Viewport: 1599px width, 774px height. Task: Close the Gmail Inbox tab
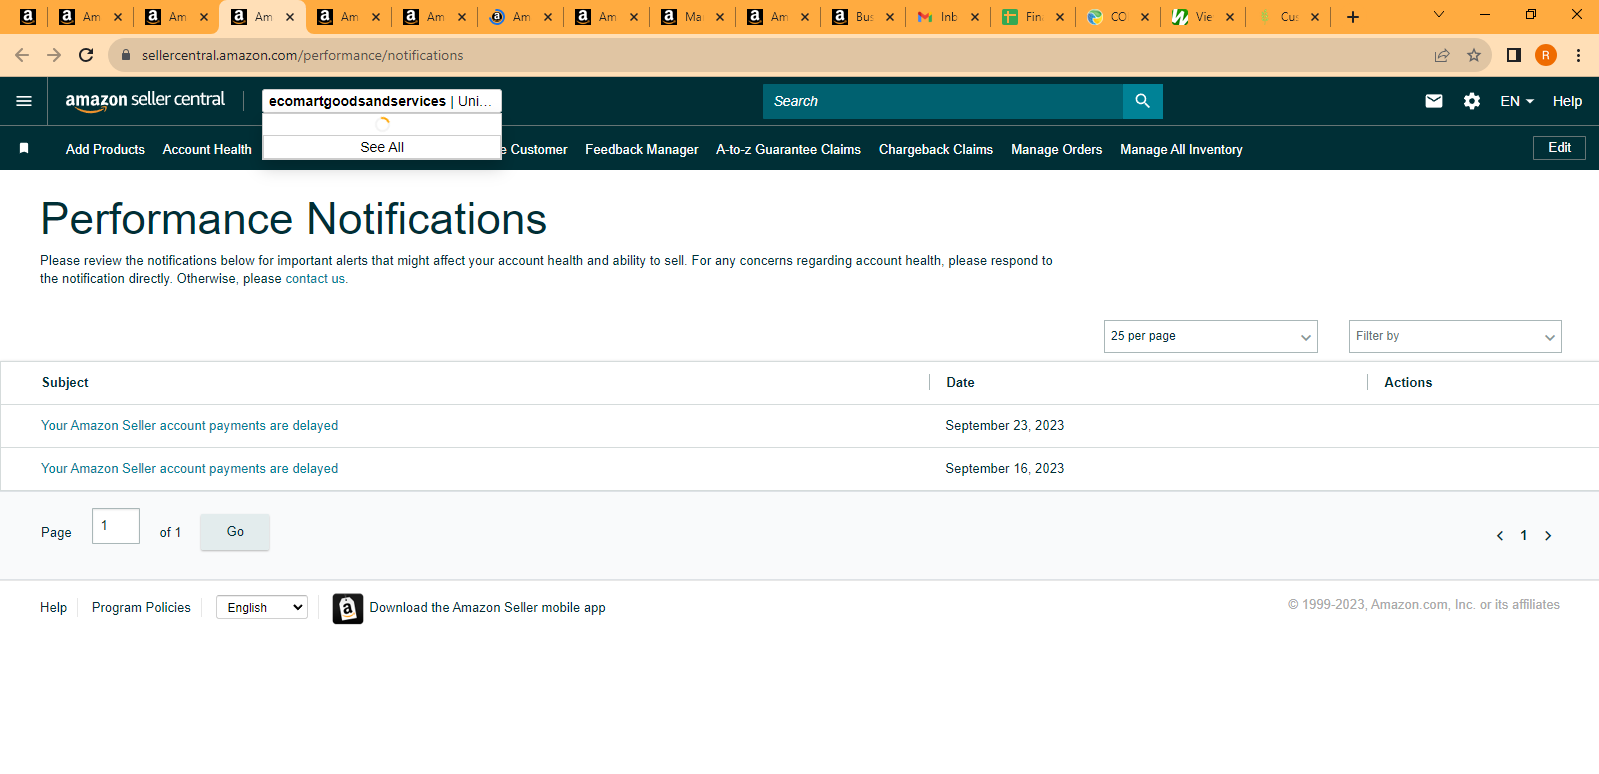pos(975,17)
